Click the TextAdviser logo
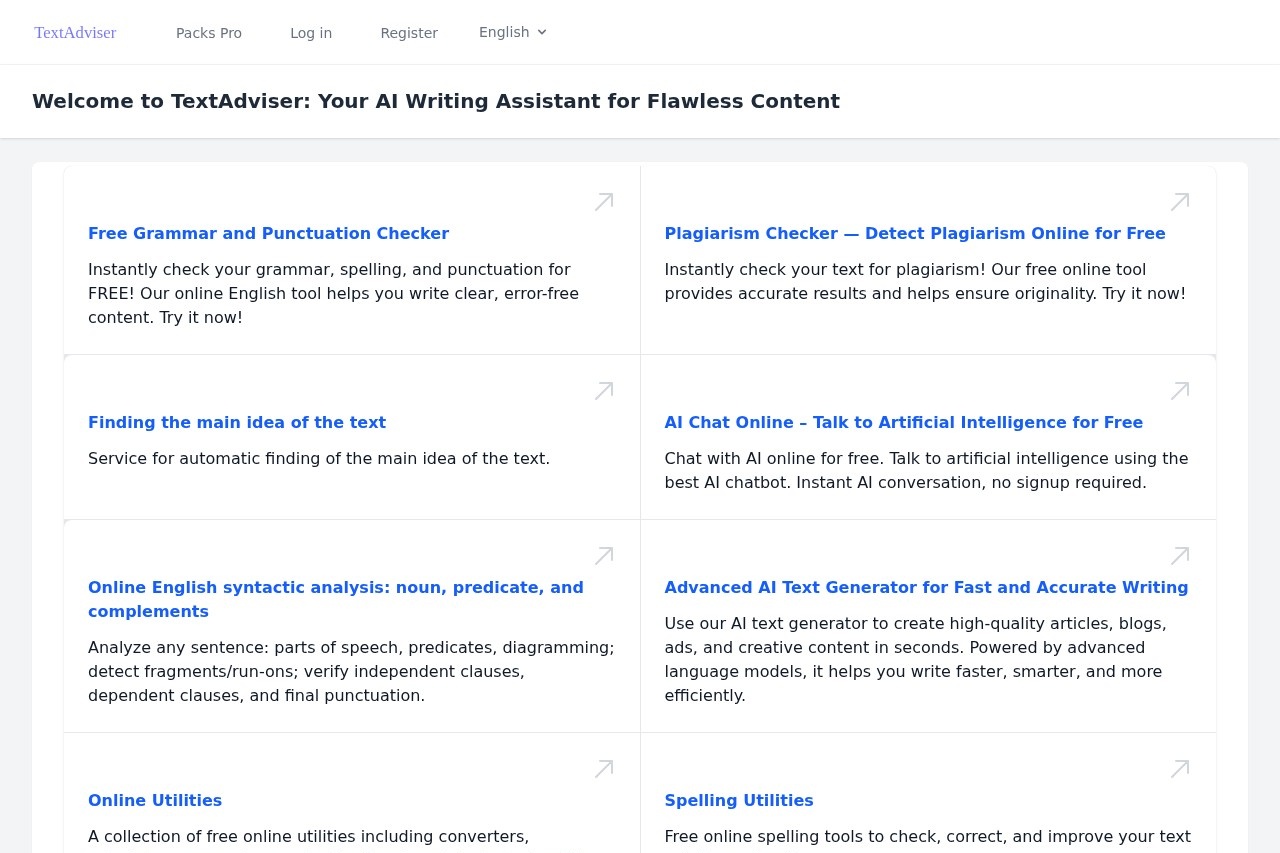Viewport: 1280px width, 853px height. tap(75, 33)
